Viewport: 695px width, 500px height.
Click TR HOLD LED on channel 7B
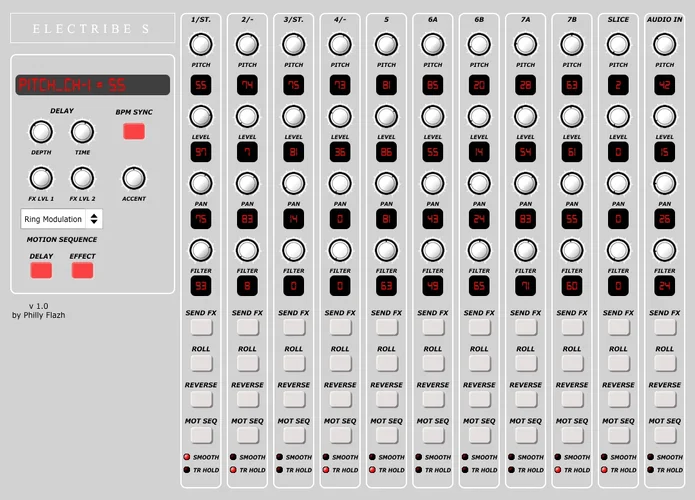click(558, 470)
